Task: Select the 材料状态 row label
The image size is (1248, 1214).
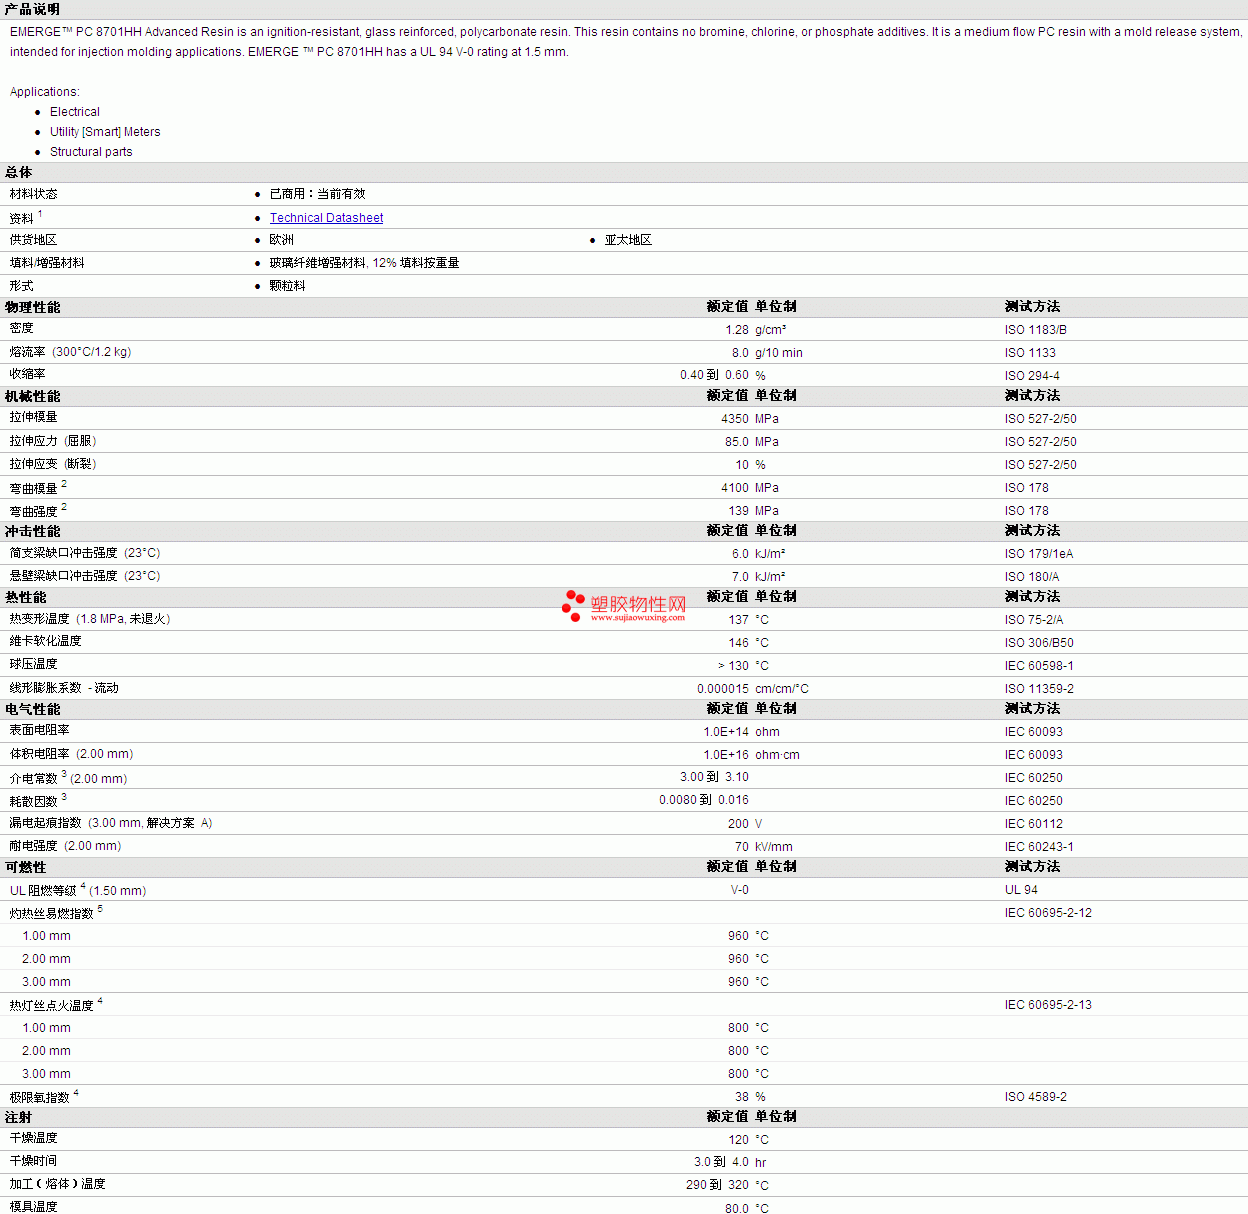Action: (33, 194)
